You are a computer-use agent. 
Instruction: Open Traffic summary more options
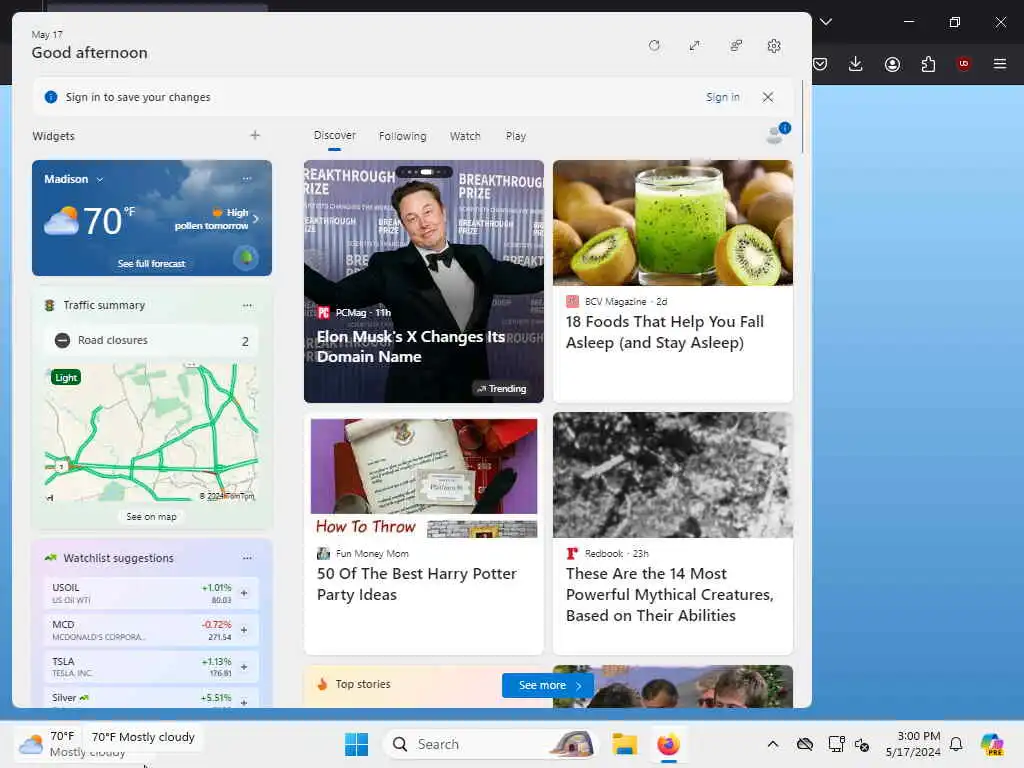(x=247, y=305)
